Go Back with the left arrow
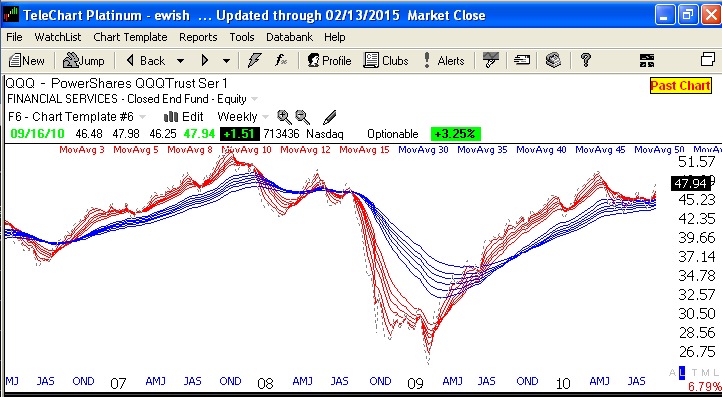Viewport: 722px width, 397px height. pyautogui.click(x=146, y=60)
